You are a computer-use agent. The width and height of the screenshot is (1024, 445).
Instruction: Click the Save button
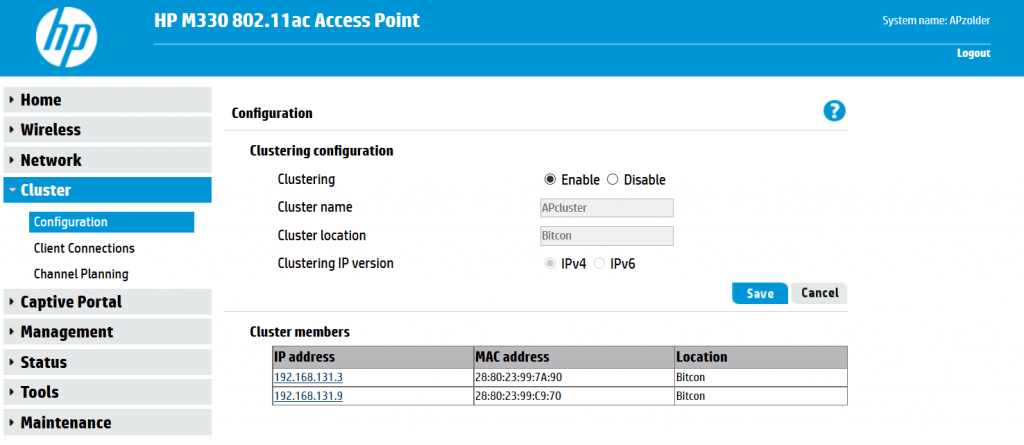tap(760, 293)
